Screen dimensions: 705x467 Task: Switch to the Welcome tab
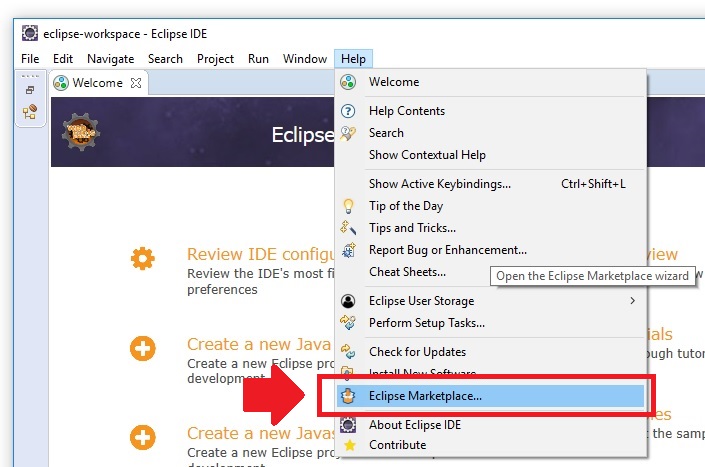click(x=97, y=83)
